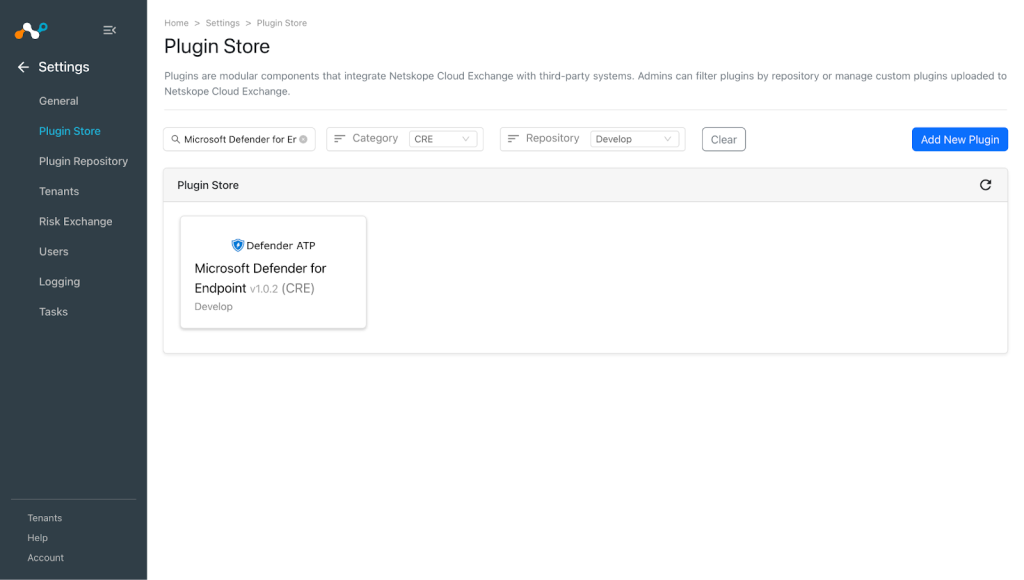Open the Repository Develop dropdown

[634, 139]
